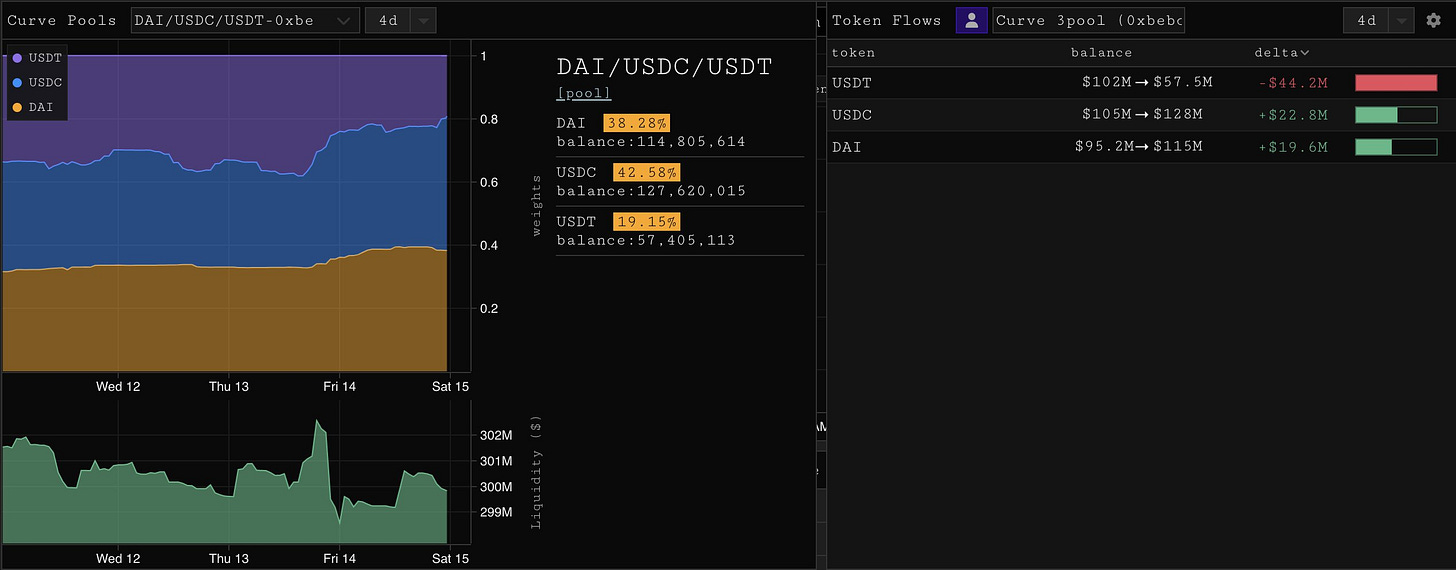Sort by the balance column header

pos(1101,52)
